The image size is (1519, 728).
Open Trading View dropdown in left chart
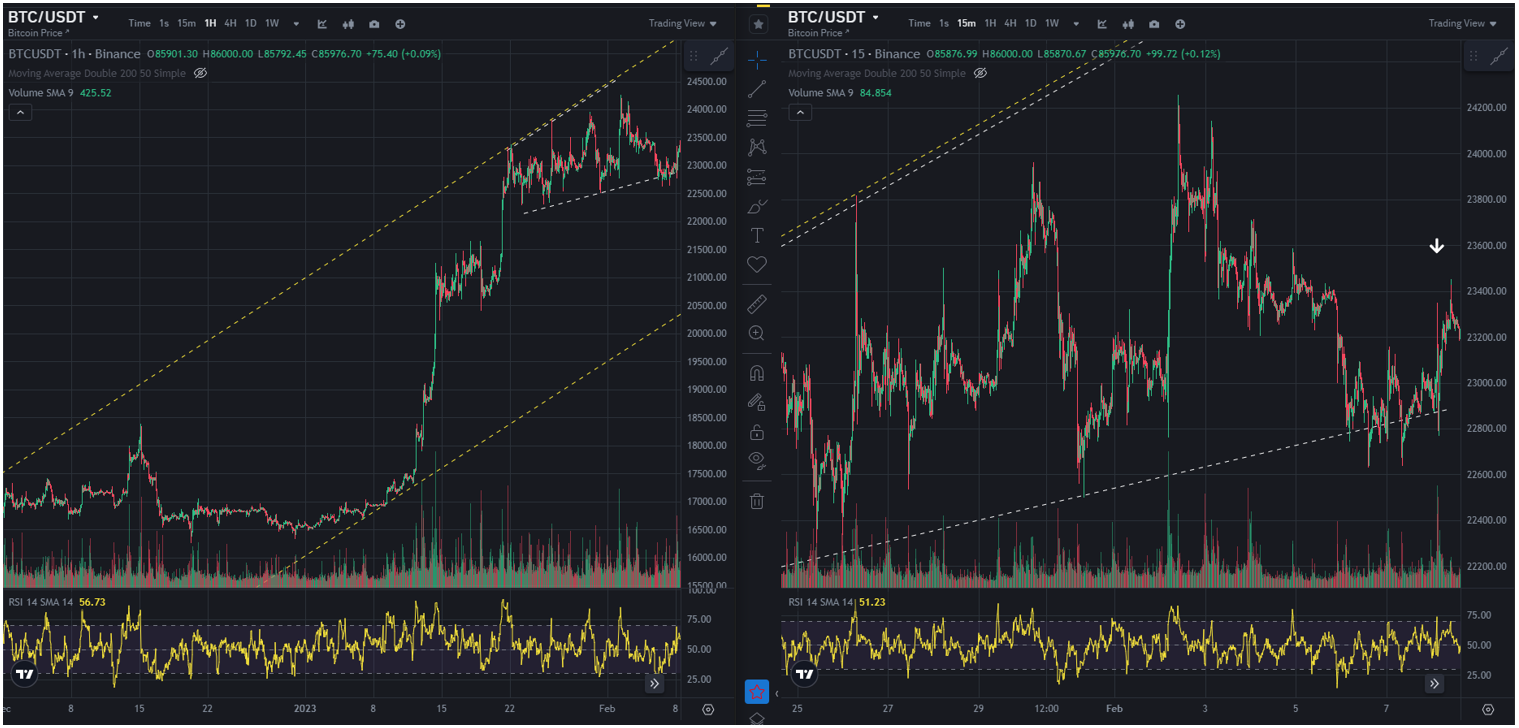click(682, 23)
